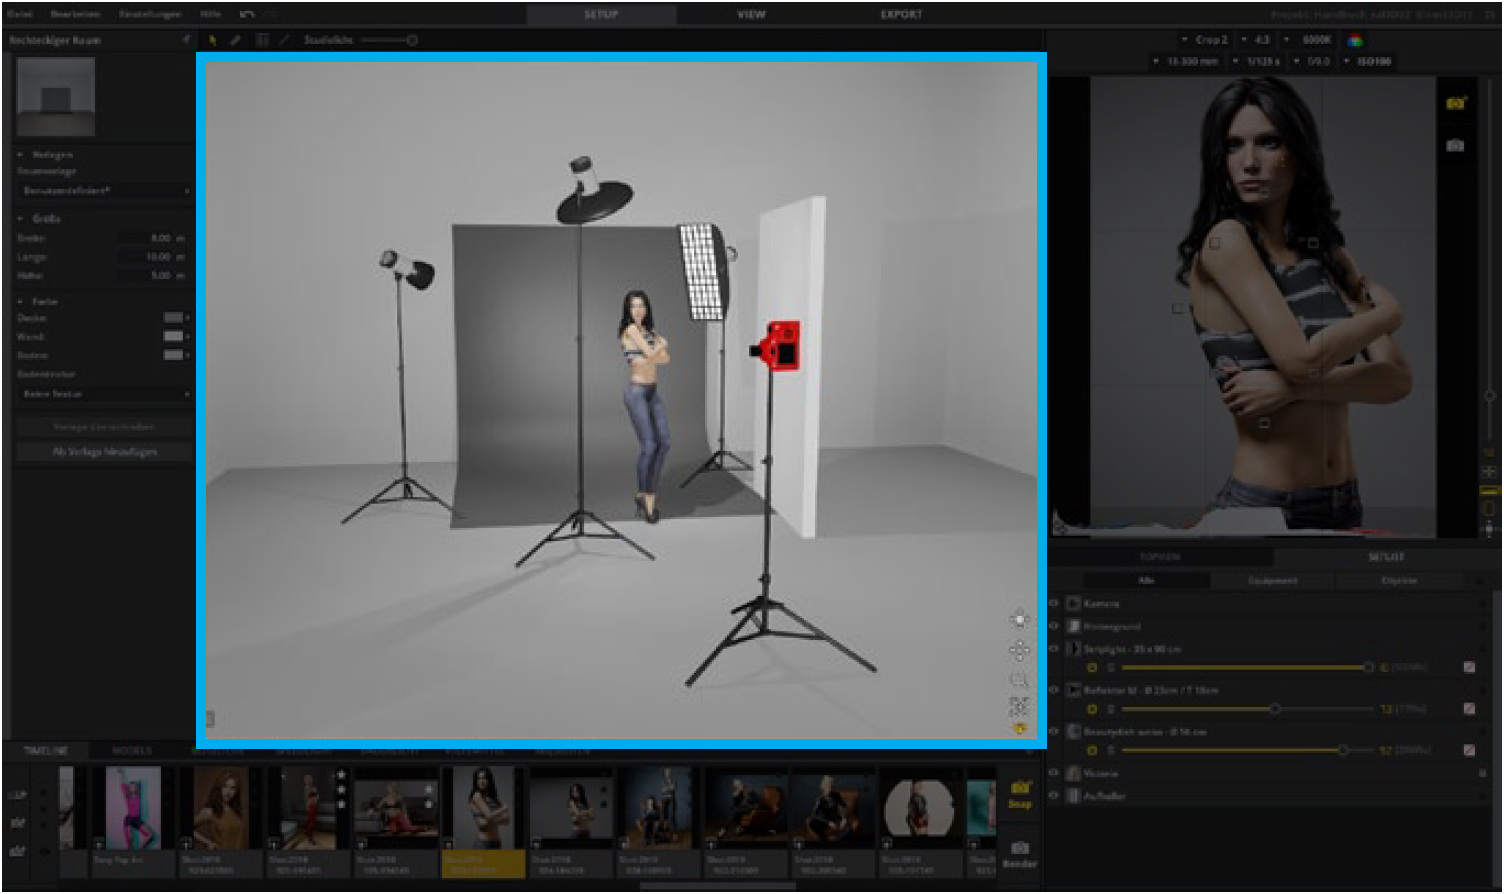Open the Bodentextur texture dropdown

coord(104,394)
